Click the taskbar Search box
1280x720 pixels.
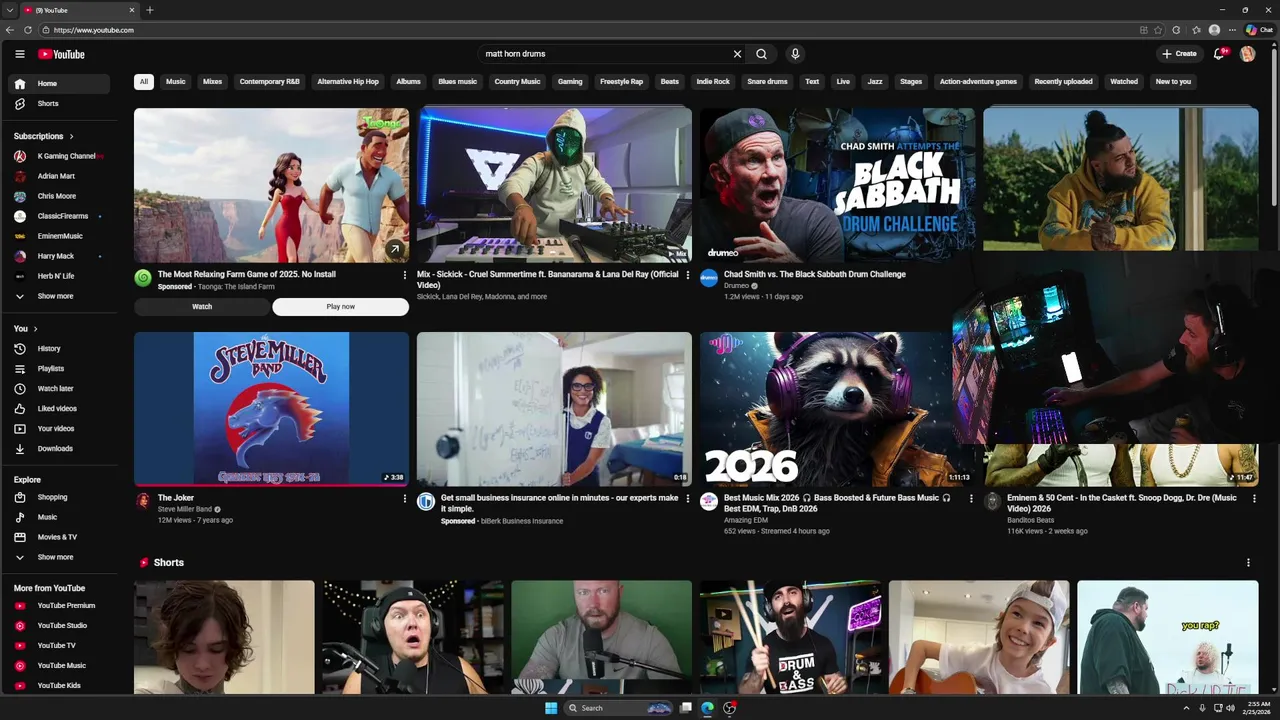click(x=620, y=708)
